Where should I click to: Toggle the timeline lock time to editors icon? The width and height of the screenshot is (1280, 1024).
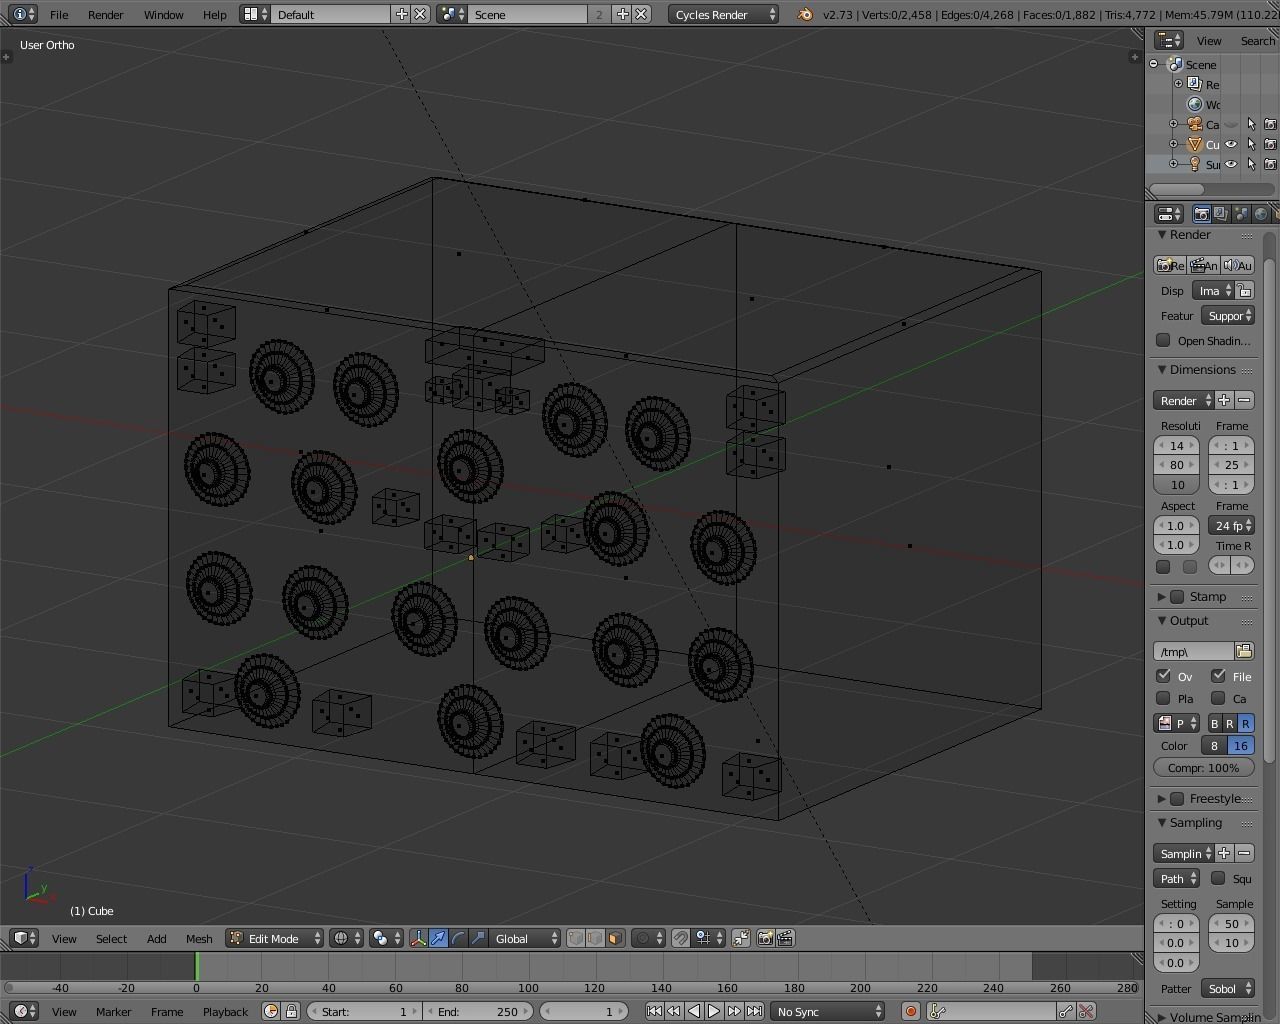[x=291, y=1011]
